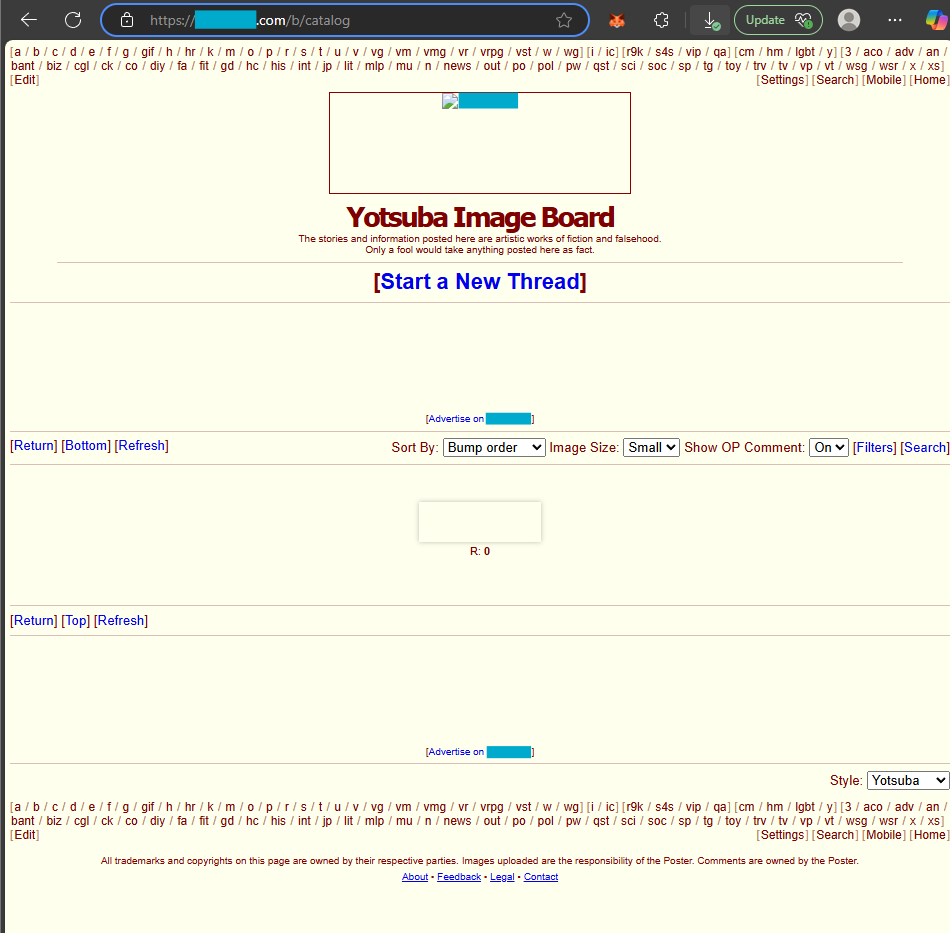Change the Show OP Comment dropdown

tap(828, 447)
